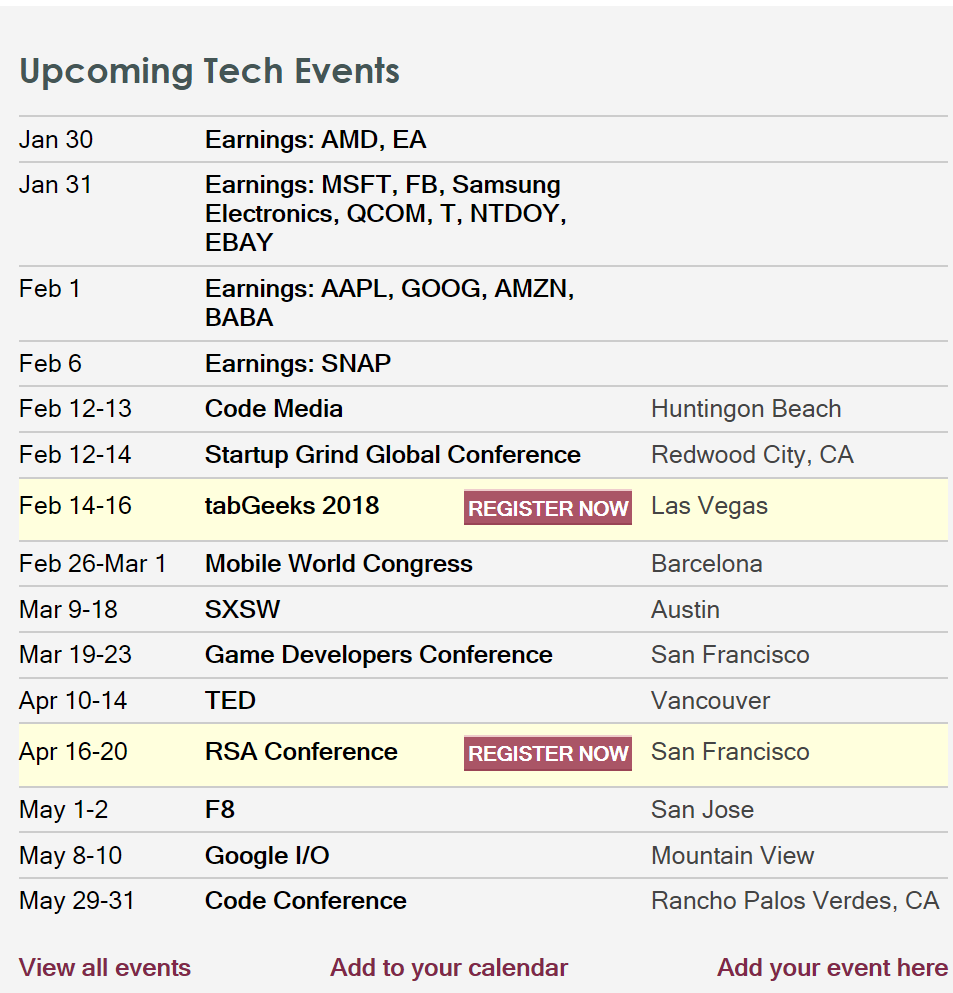Open Code Conference event
Image resolution: width=953 pixels, height=993 pixels.
coord(305,900)
